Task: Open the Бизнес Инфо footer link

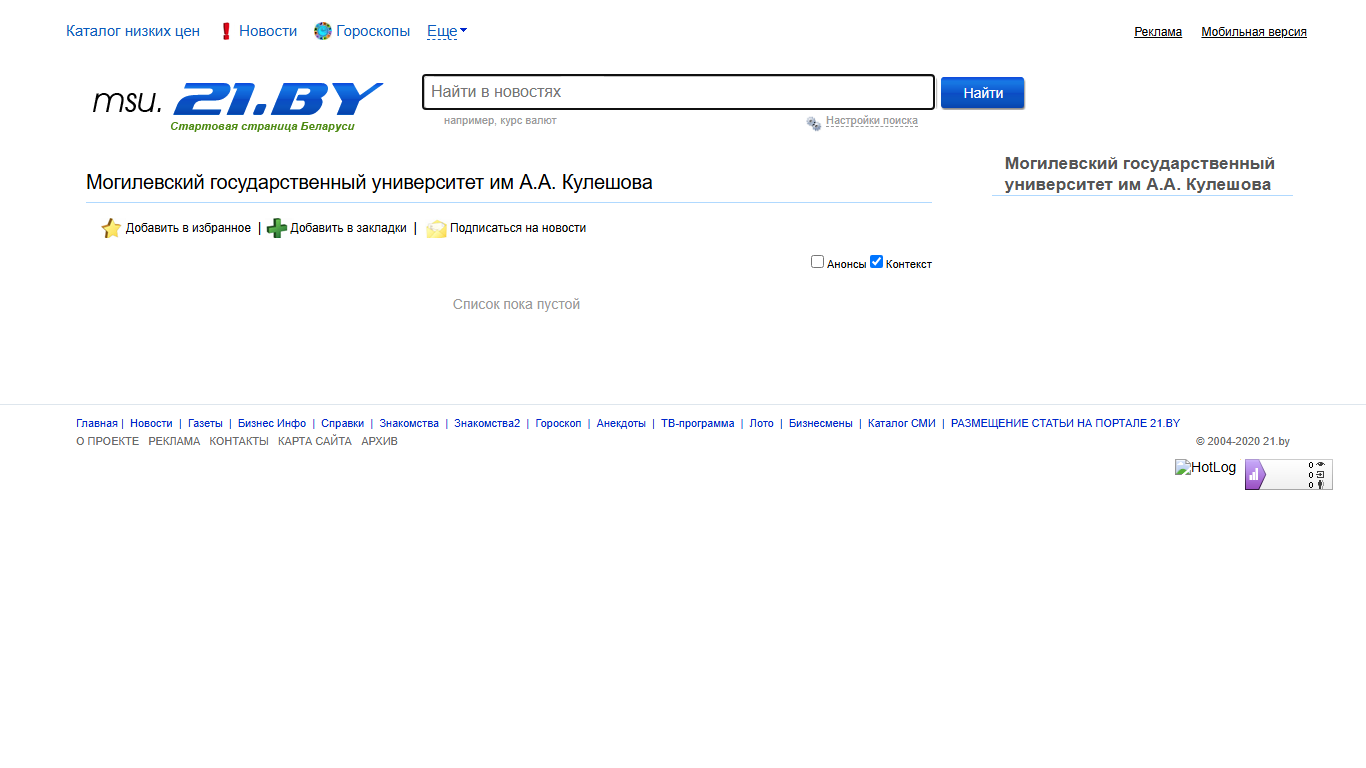Action: [x=272, y=424]
